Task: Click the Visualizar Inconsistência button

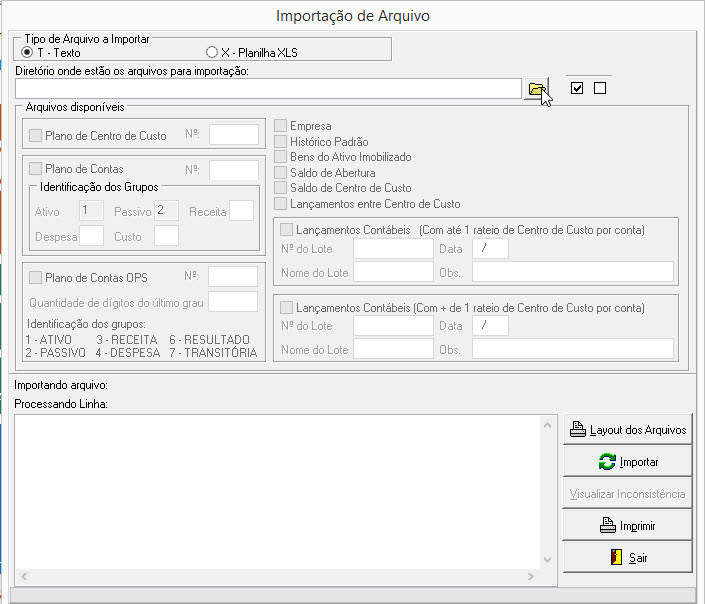Action: click(x=627, y=493)
